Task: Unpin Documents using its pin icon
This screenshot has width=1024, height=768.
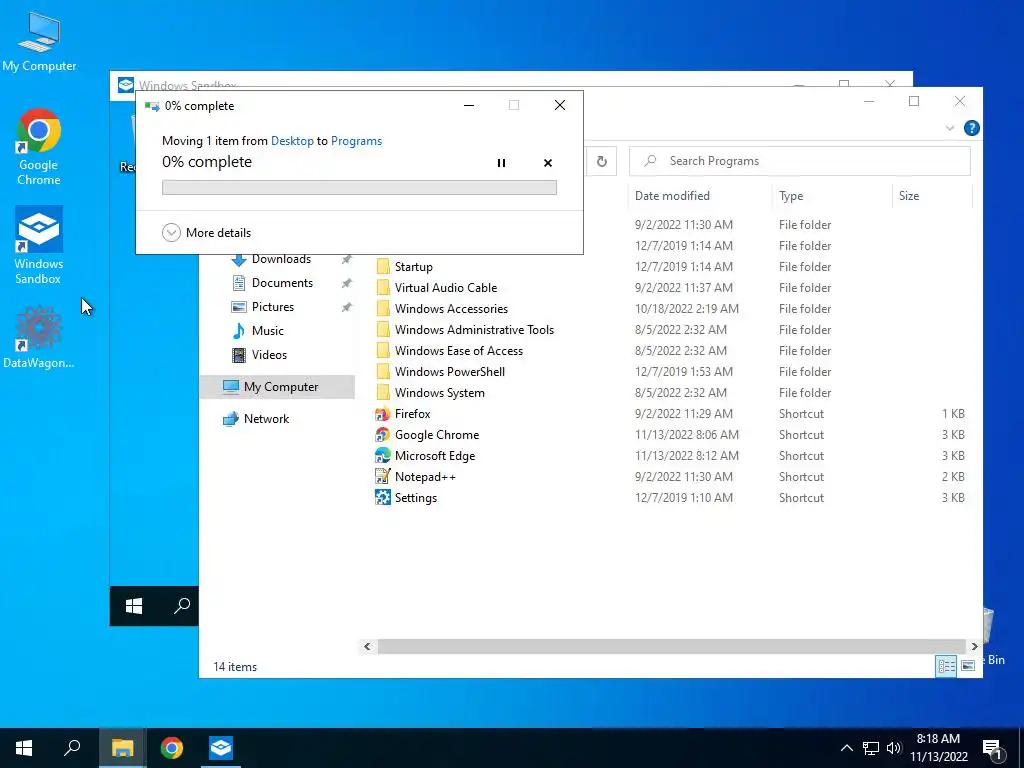Action: click(x=347, y=283)
